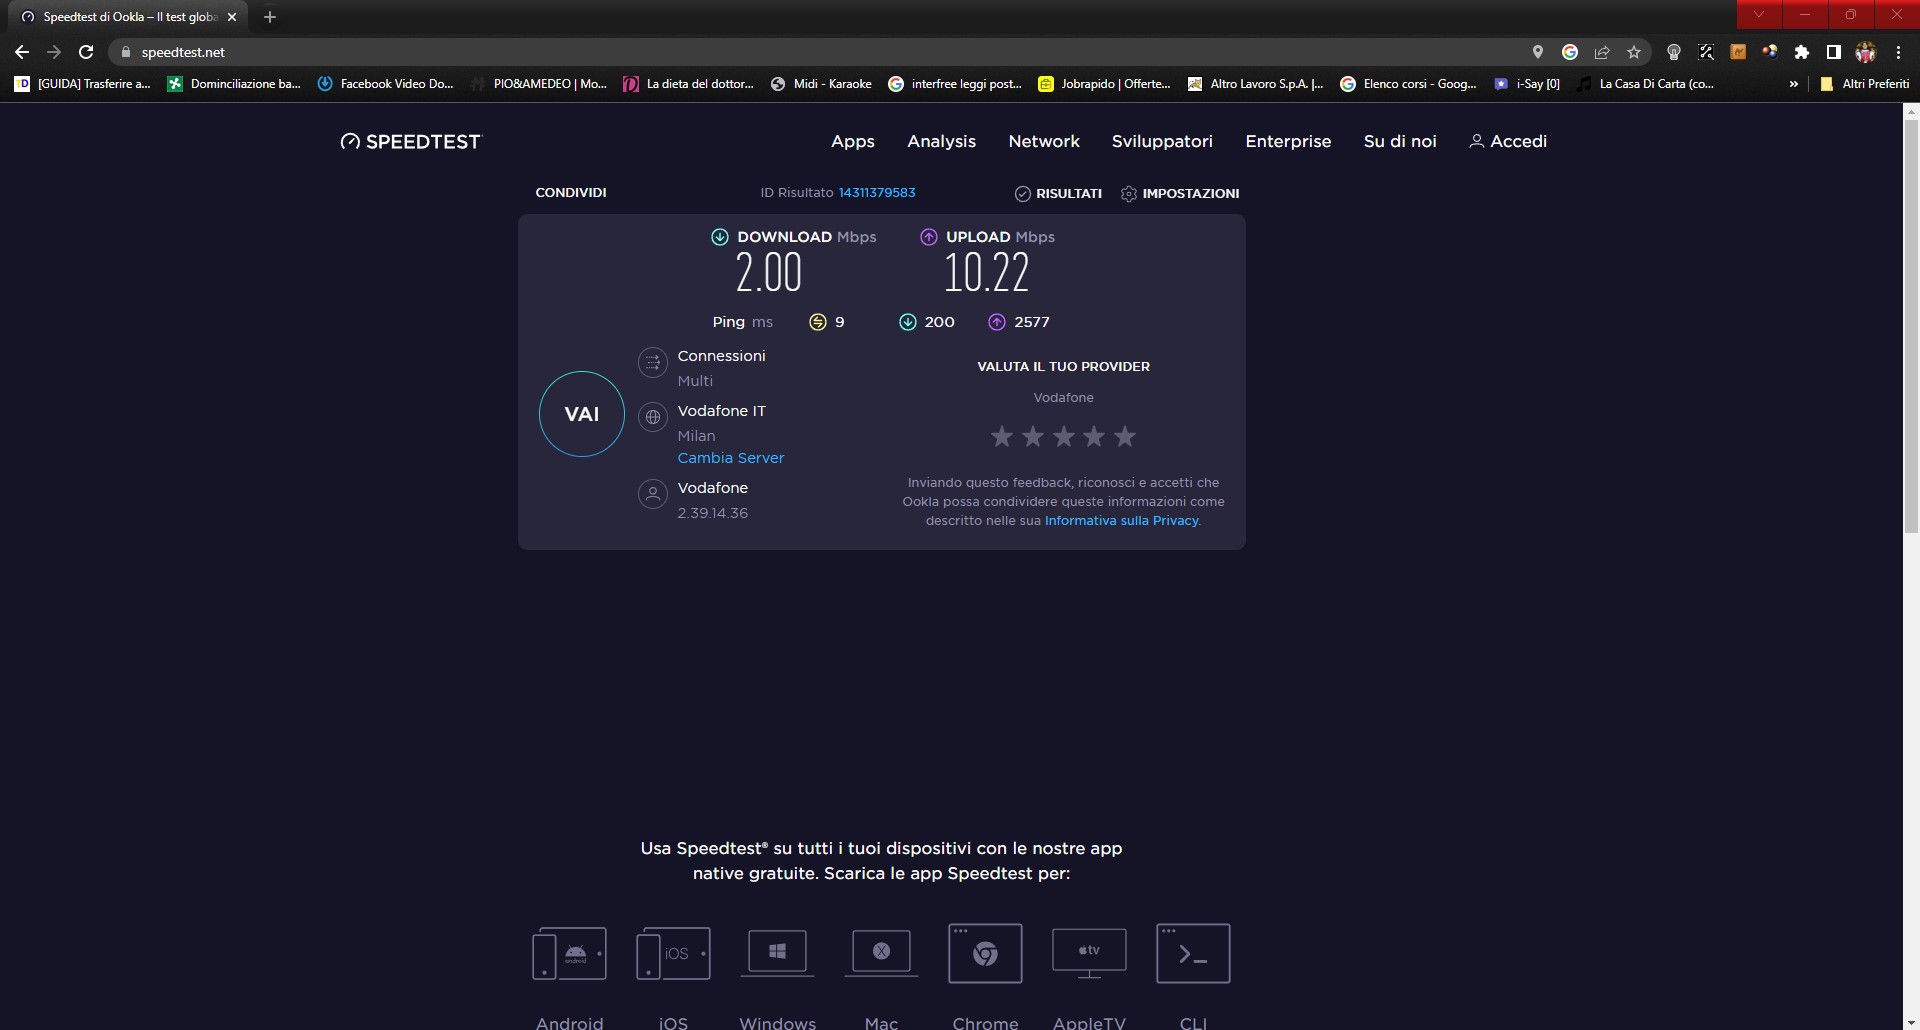Reload the page with the refresh icon
This screenshot has width=1920, height=1030.
point(86,52)
